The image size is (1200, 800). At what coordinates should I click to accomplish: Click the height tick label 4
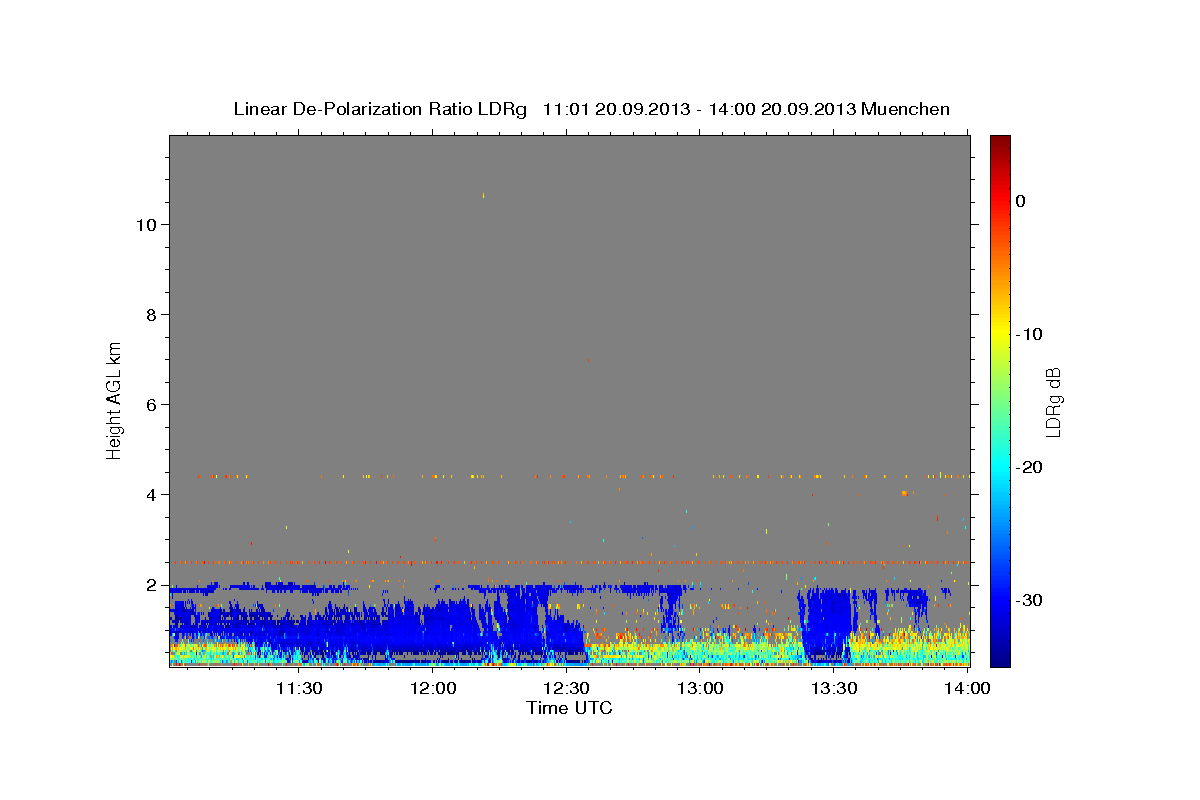tap(151, 495)
